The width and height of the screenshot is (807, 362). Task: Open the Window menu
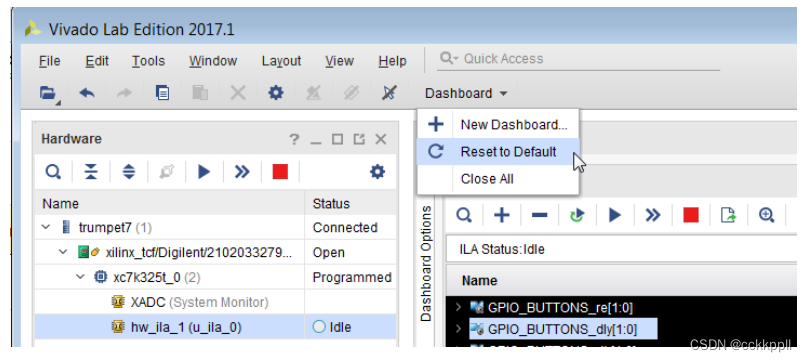pyautogui.click(x=213, y=61)
